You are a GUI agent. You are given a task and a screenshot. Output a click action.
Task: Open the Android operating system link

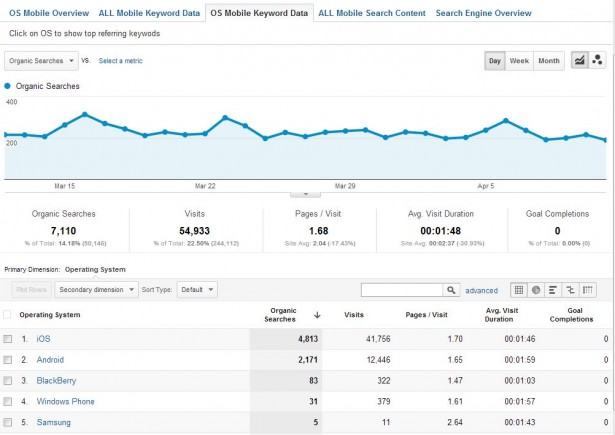(50, 360)
